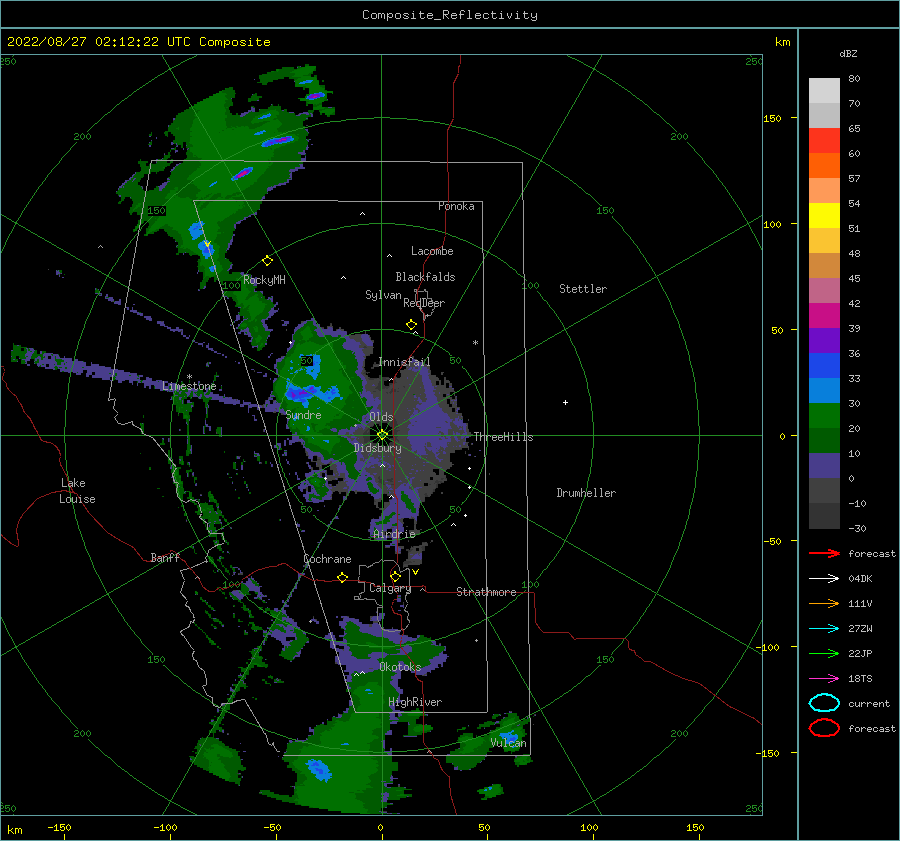Click the Limestone label
Screen dimensions: 900x841
tap(189, 386)
